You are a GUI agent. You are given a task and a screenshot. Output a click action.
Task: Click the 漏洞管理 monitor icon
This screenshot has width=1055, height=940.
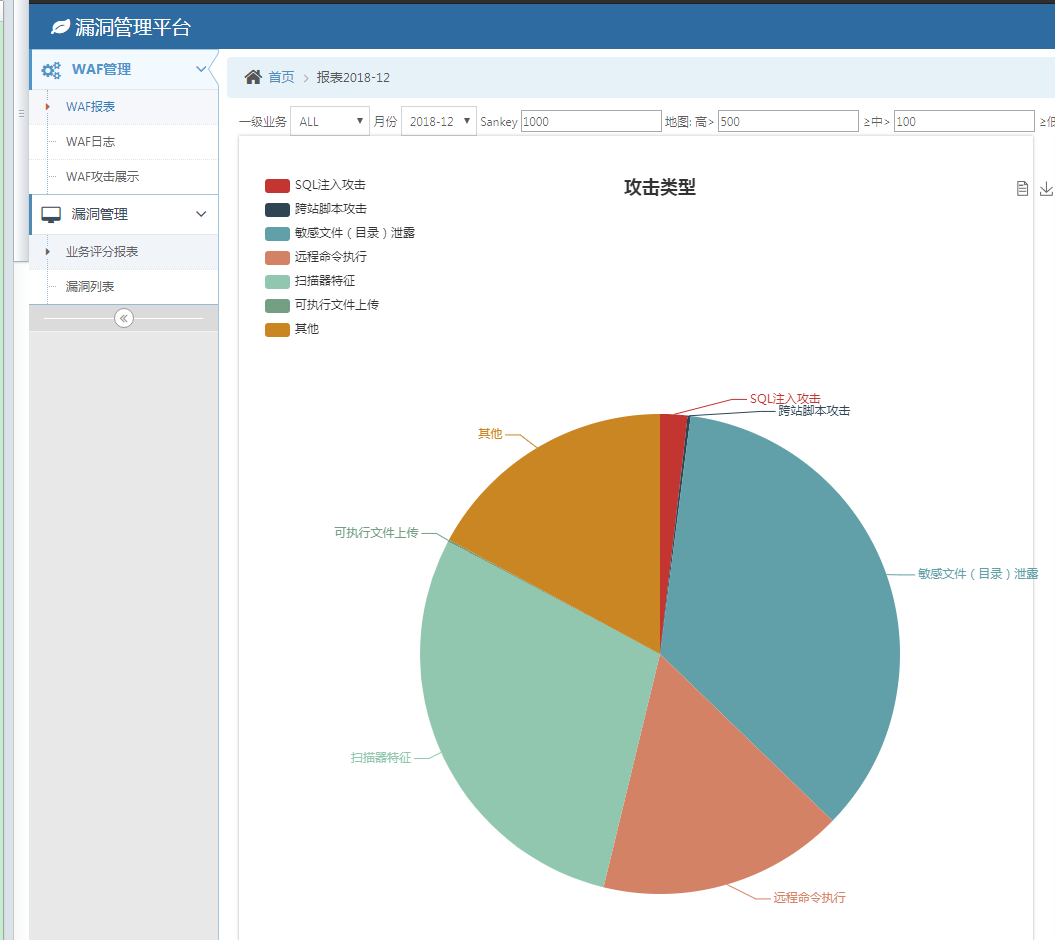point(51,215)
